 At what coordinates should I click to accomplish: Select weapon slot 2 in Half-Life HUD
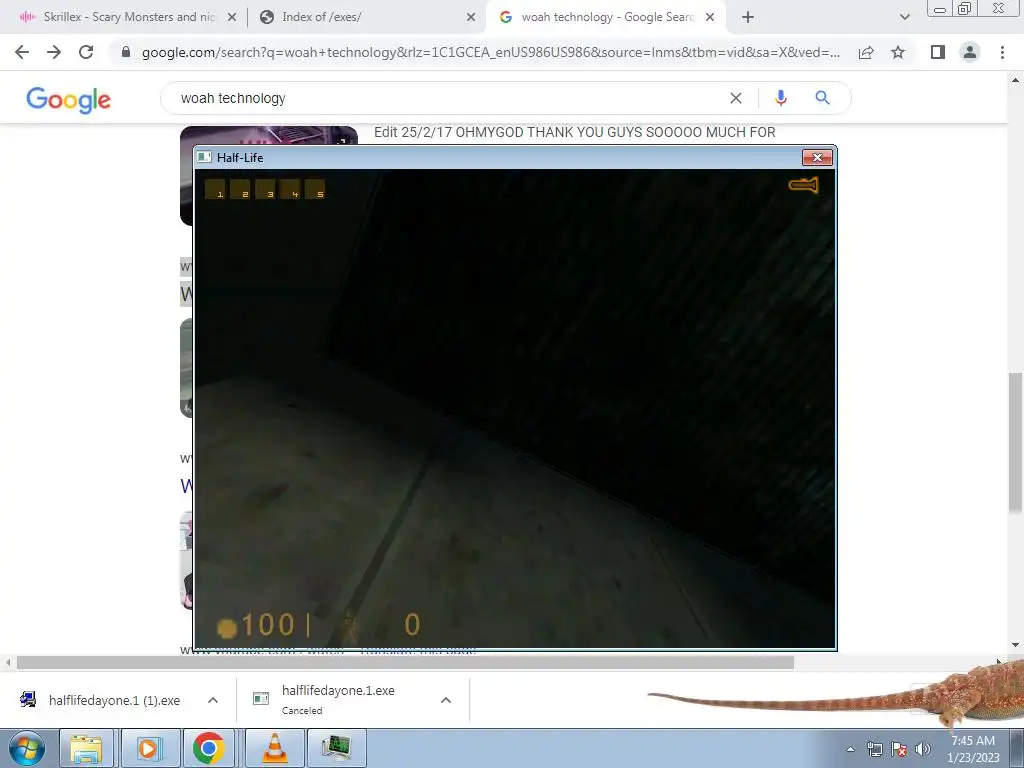tap(240, 189)
